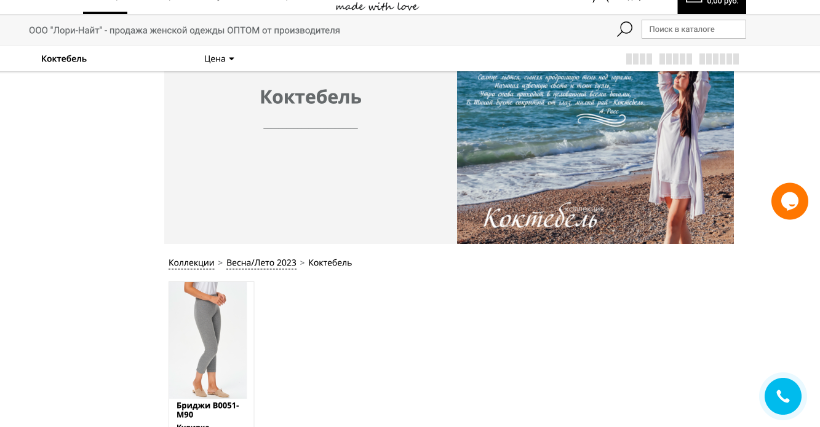820x427 pixels.
Task: Open the shopping cart showing 0,00 руб.
Action: pyautogui.click(x=711, y=5)
